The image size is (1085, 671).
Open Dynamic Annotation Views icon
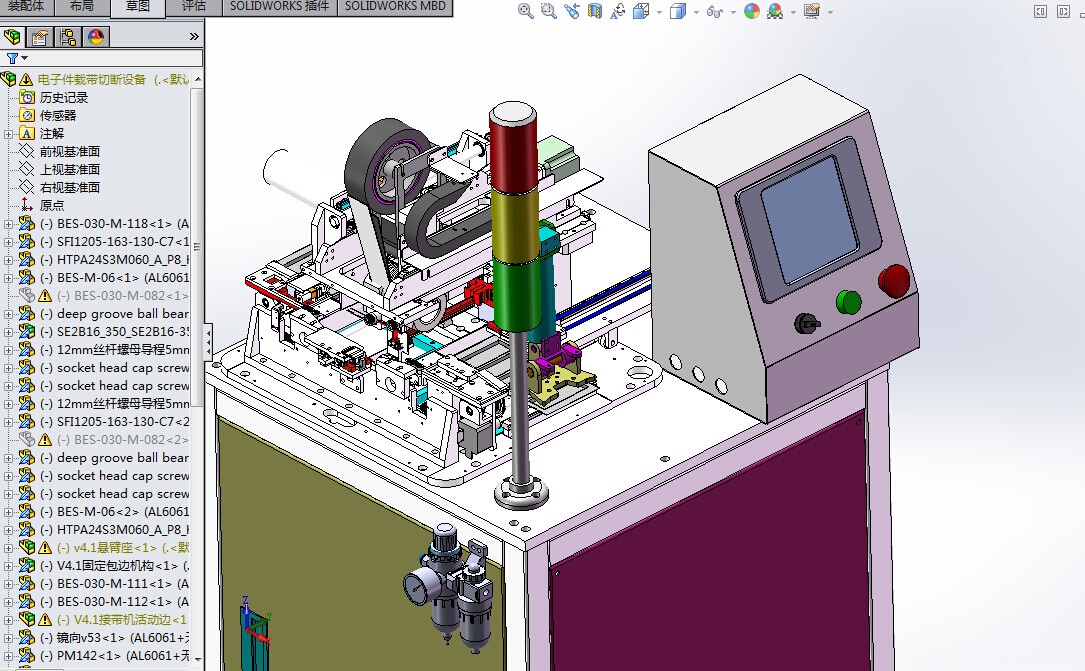coord(617,11)
